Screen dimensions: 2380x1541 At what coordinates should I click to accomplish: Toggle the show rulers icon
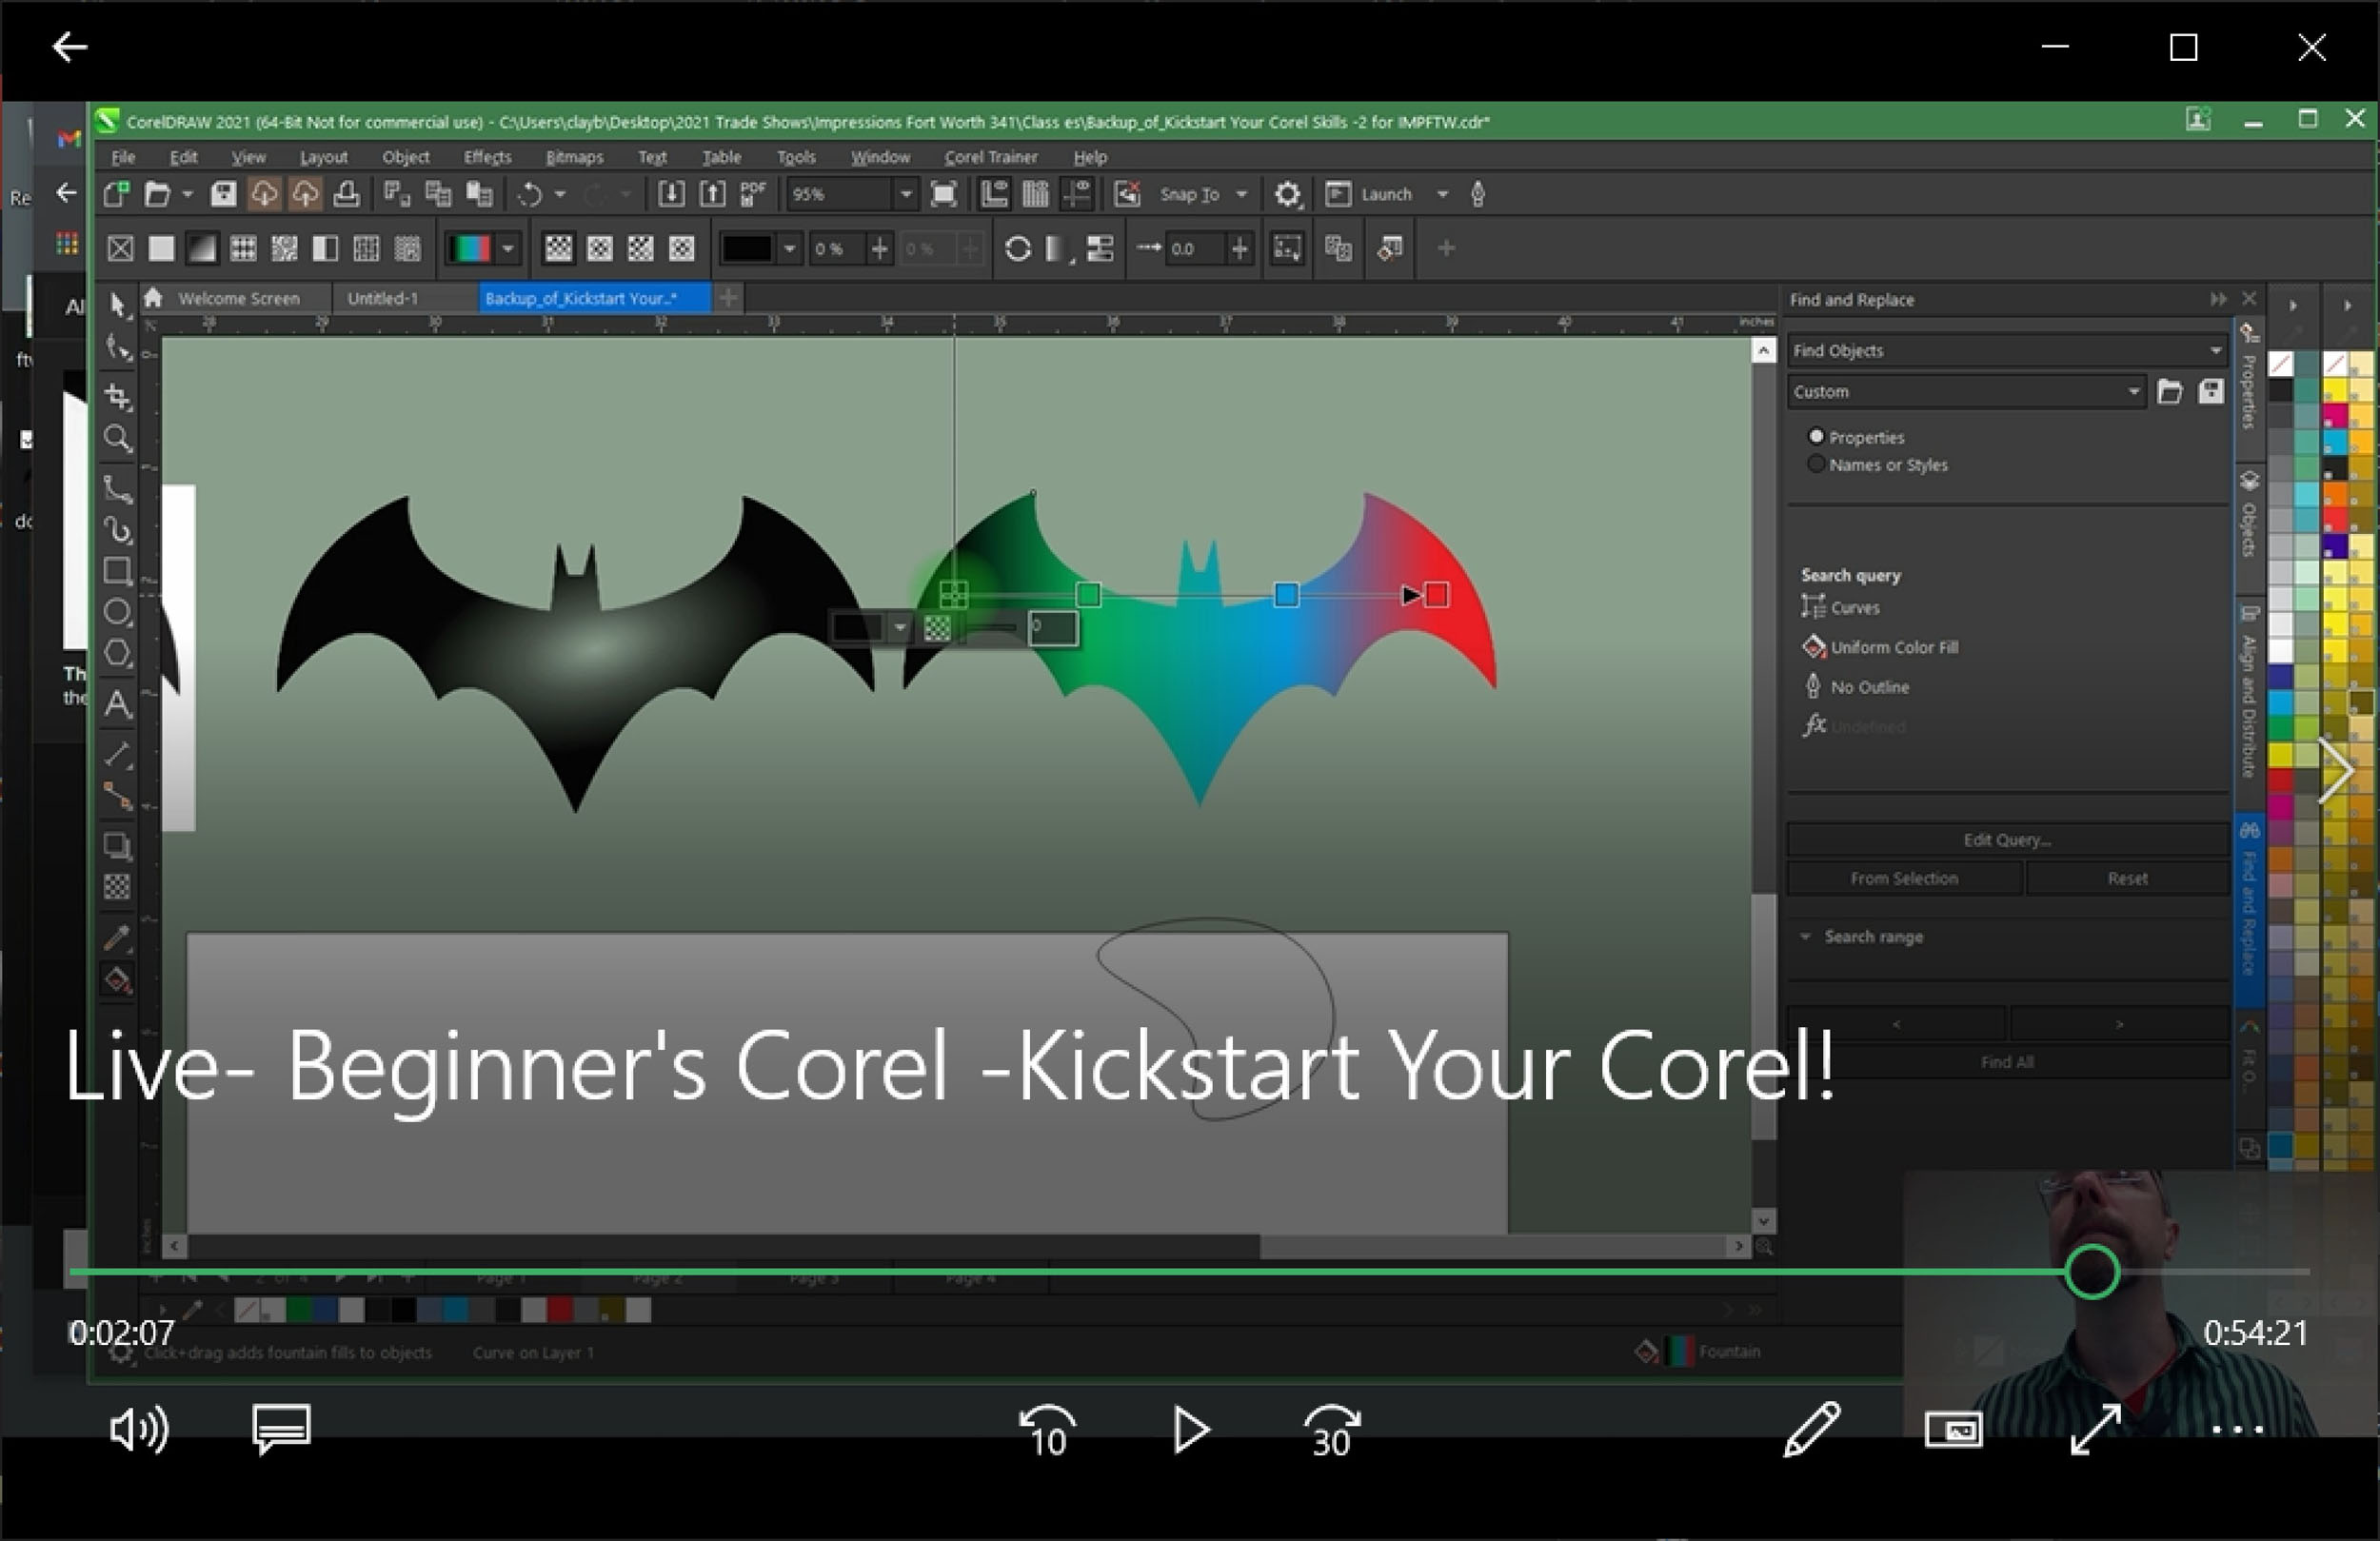(x=994, y=194)
